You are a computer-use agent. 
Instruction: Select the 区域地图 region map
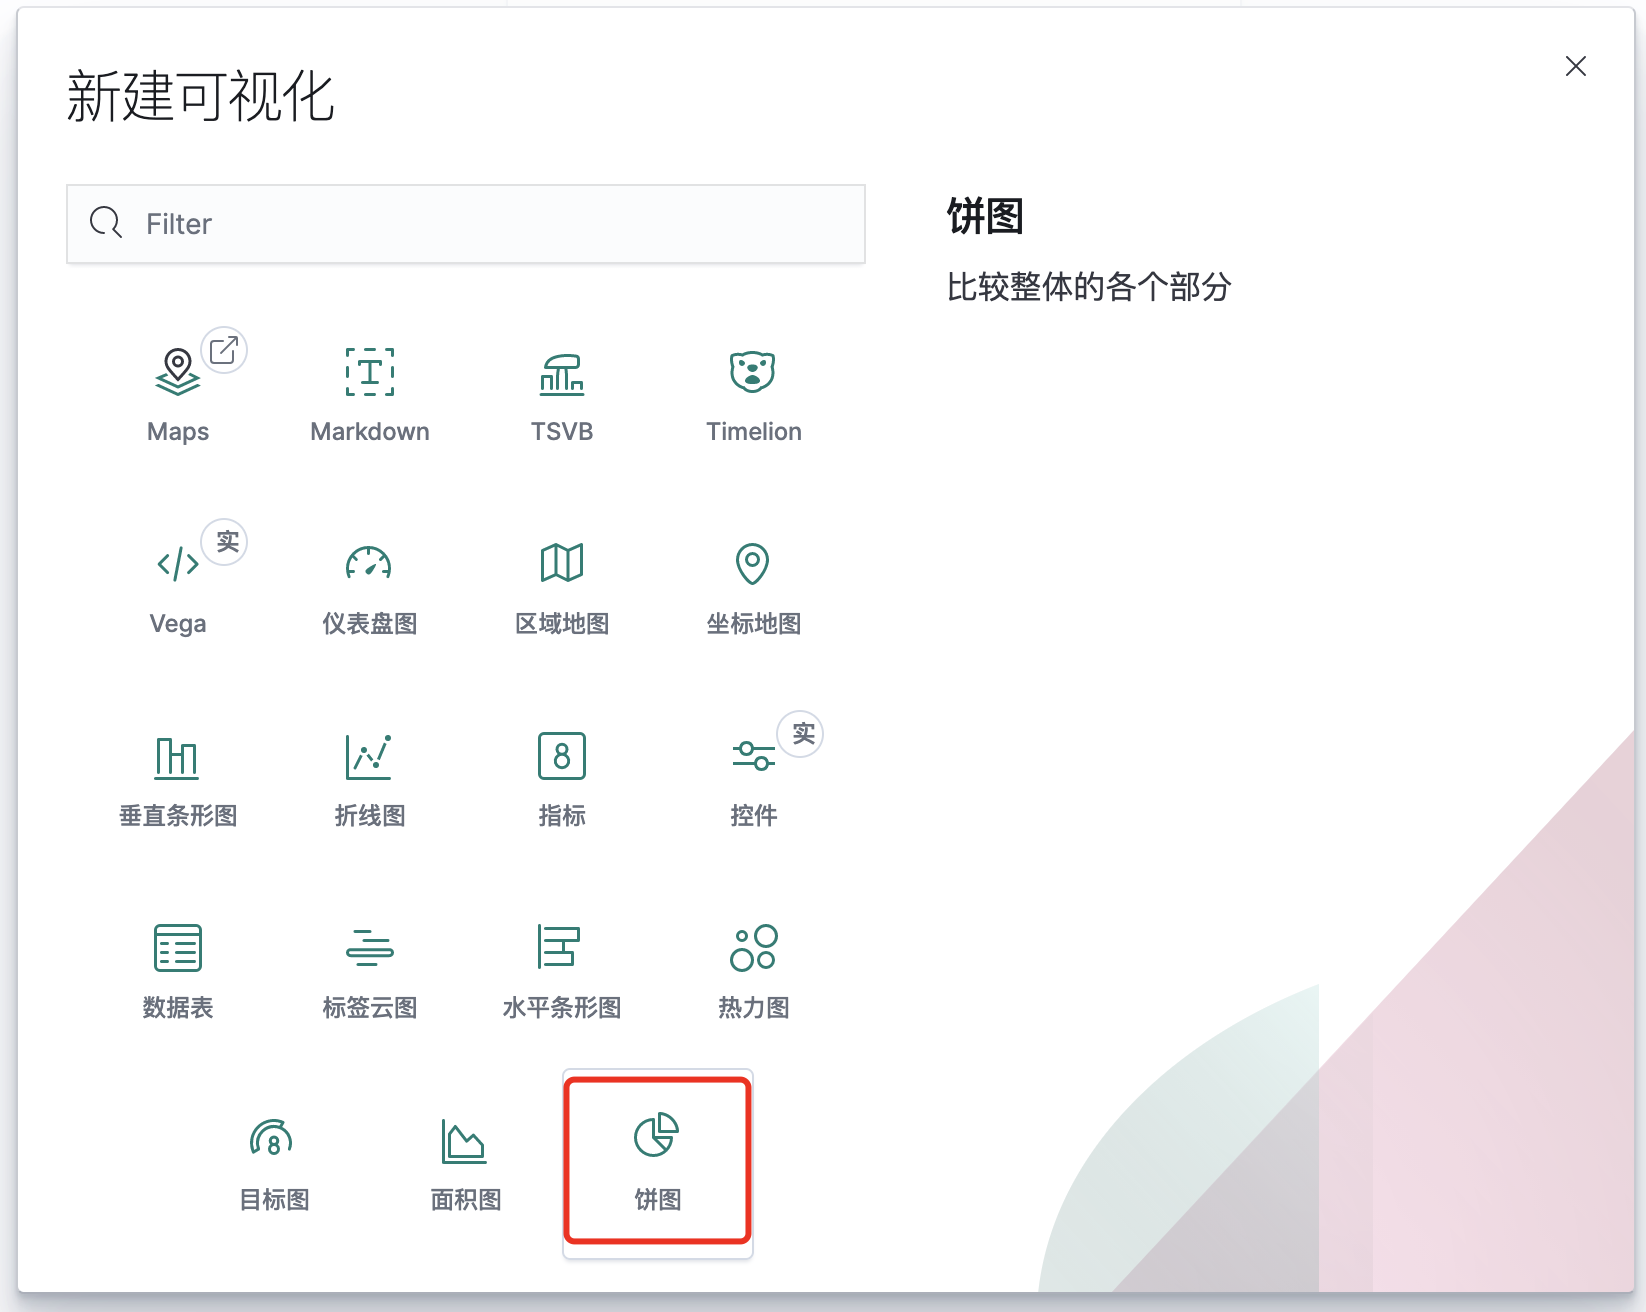pyautogui.click(x=561, y=587)
